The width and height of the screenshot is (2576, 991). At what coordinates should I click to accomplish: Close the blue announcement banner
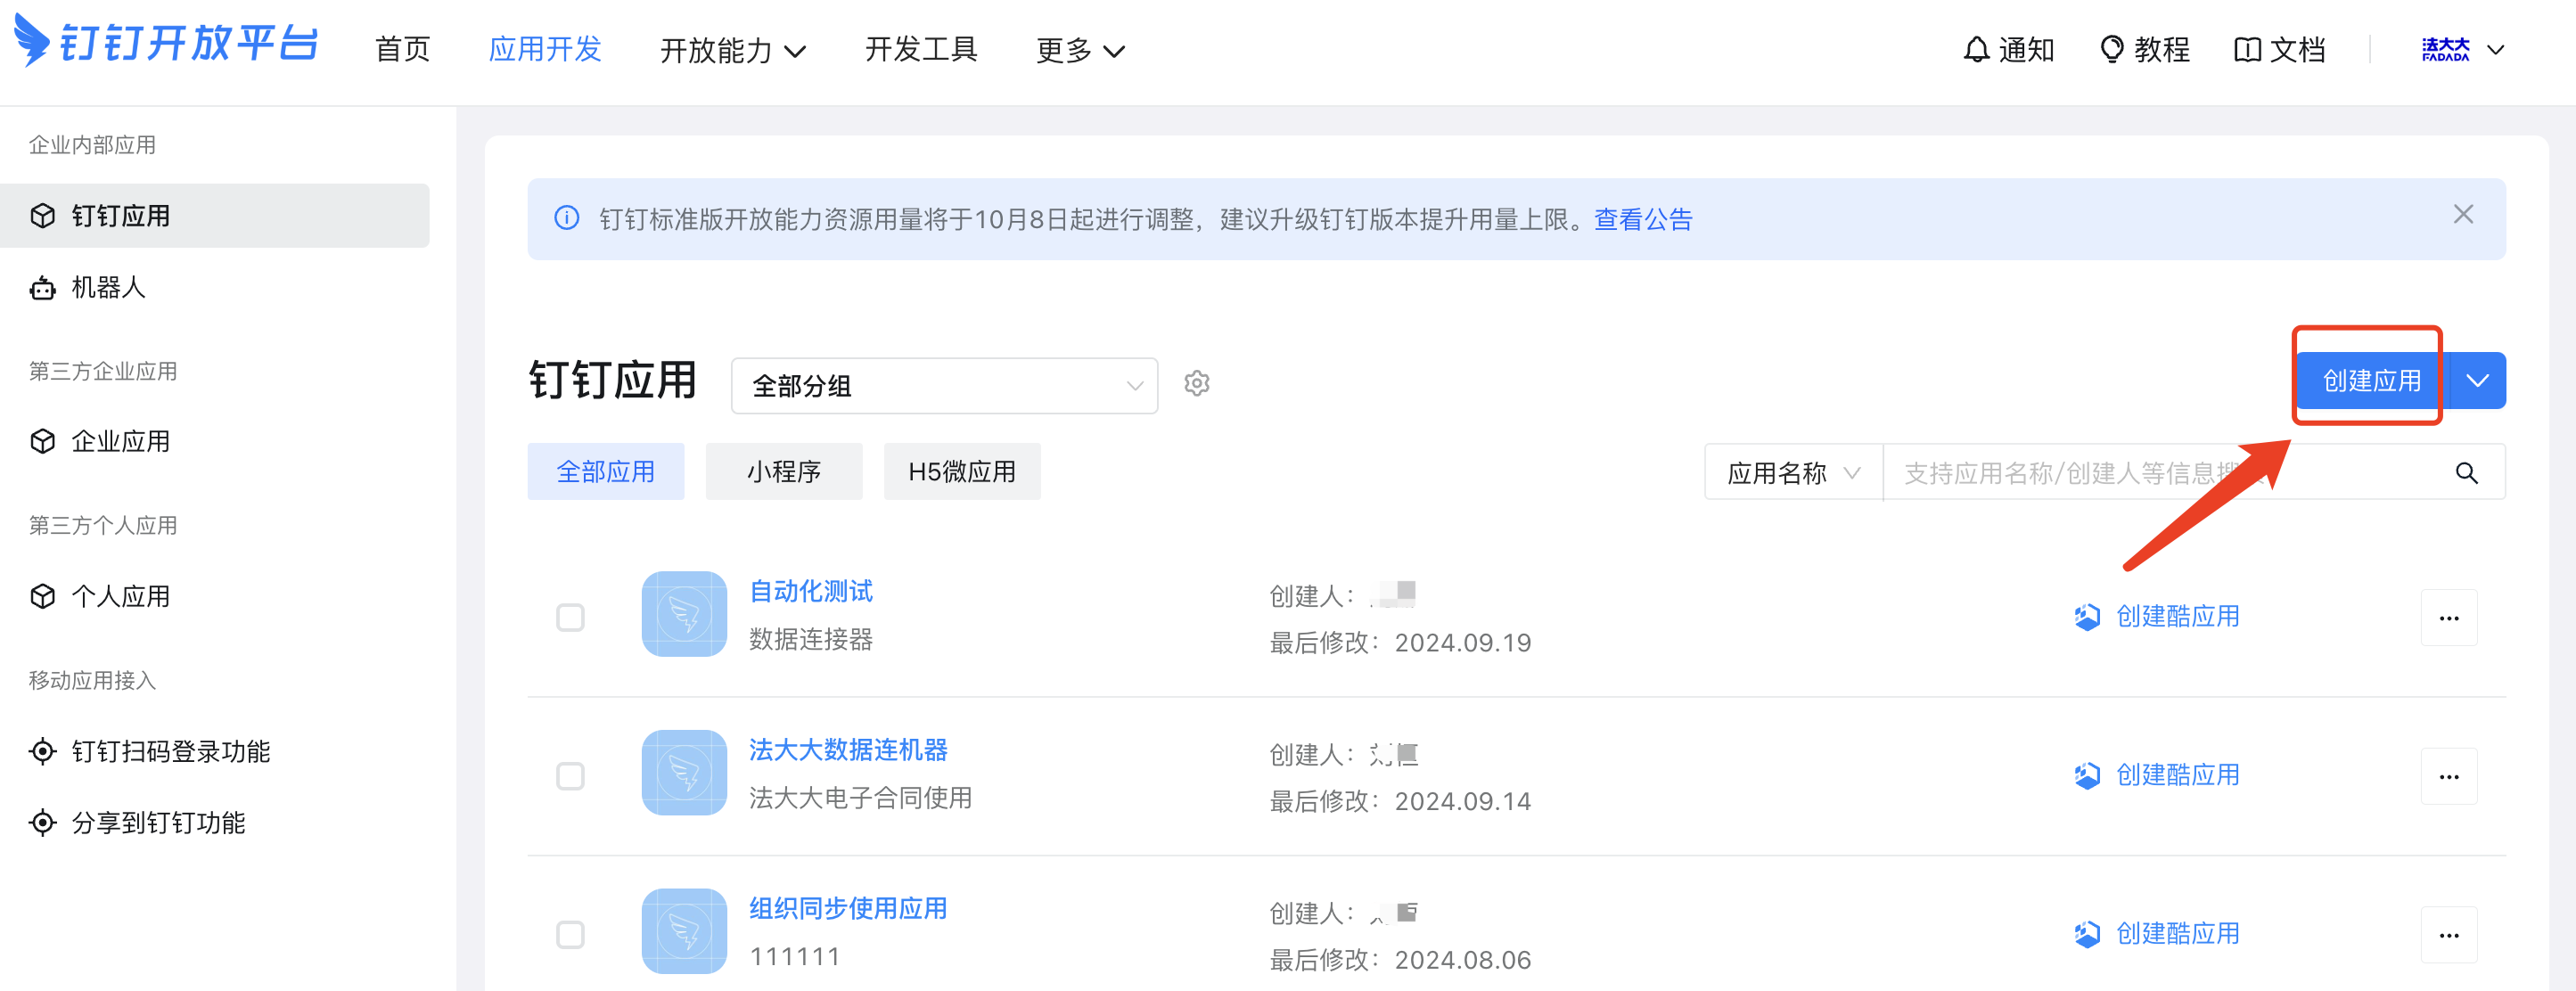tap(2462, 215)
